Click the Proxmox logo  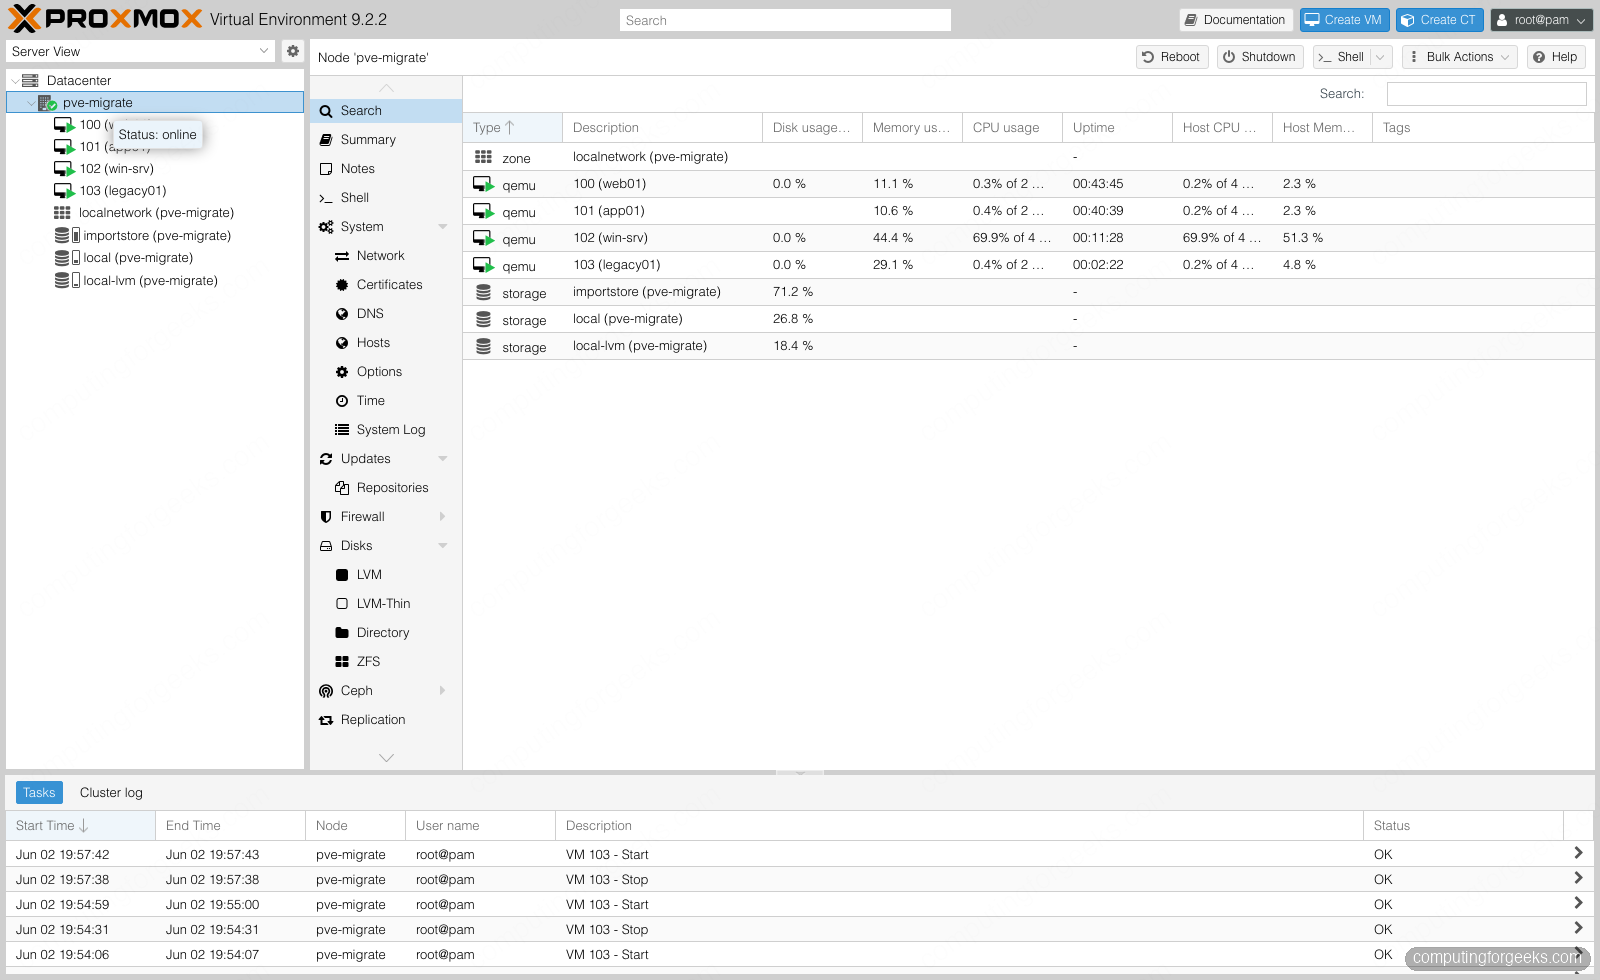coord(105,19)
